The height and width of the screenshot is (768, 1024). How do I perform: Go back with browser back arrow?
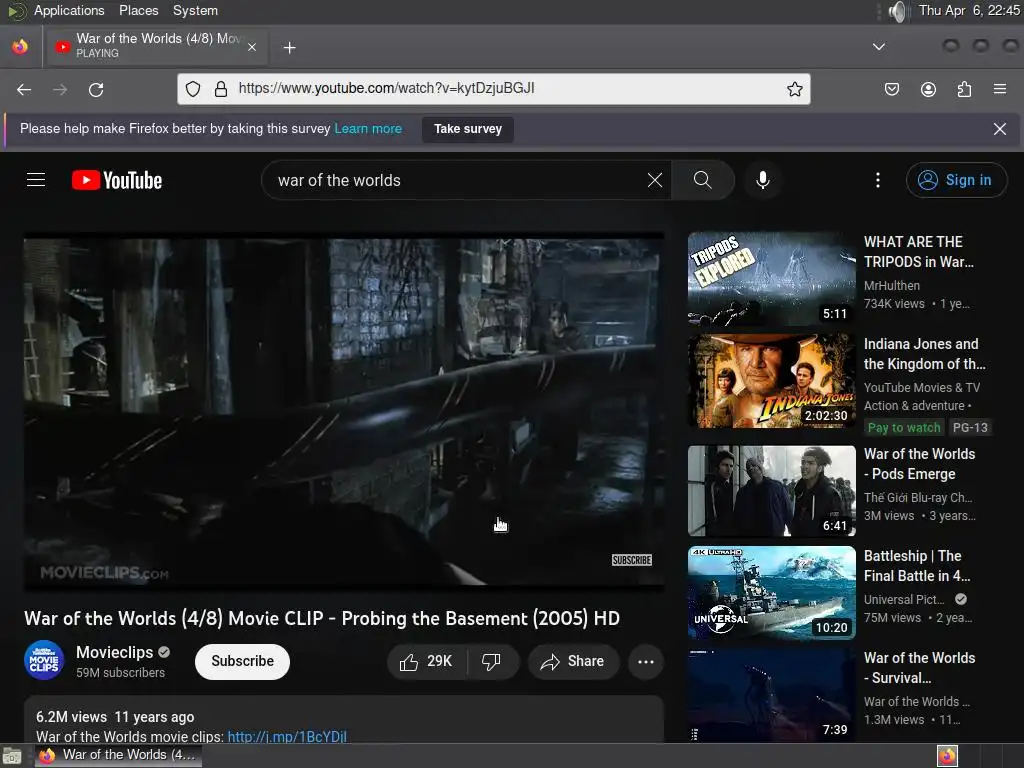tap(24, 89)
